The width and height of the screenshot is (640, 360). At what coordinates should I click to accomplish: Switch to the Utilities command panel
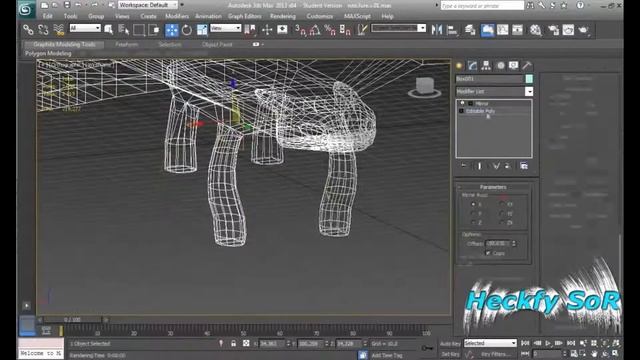[527, 65]
